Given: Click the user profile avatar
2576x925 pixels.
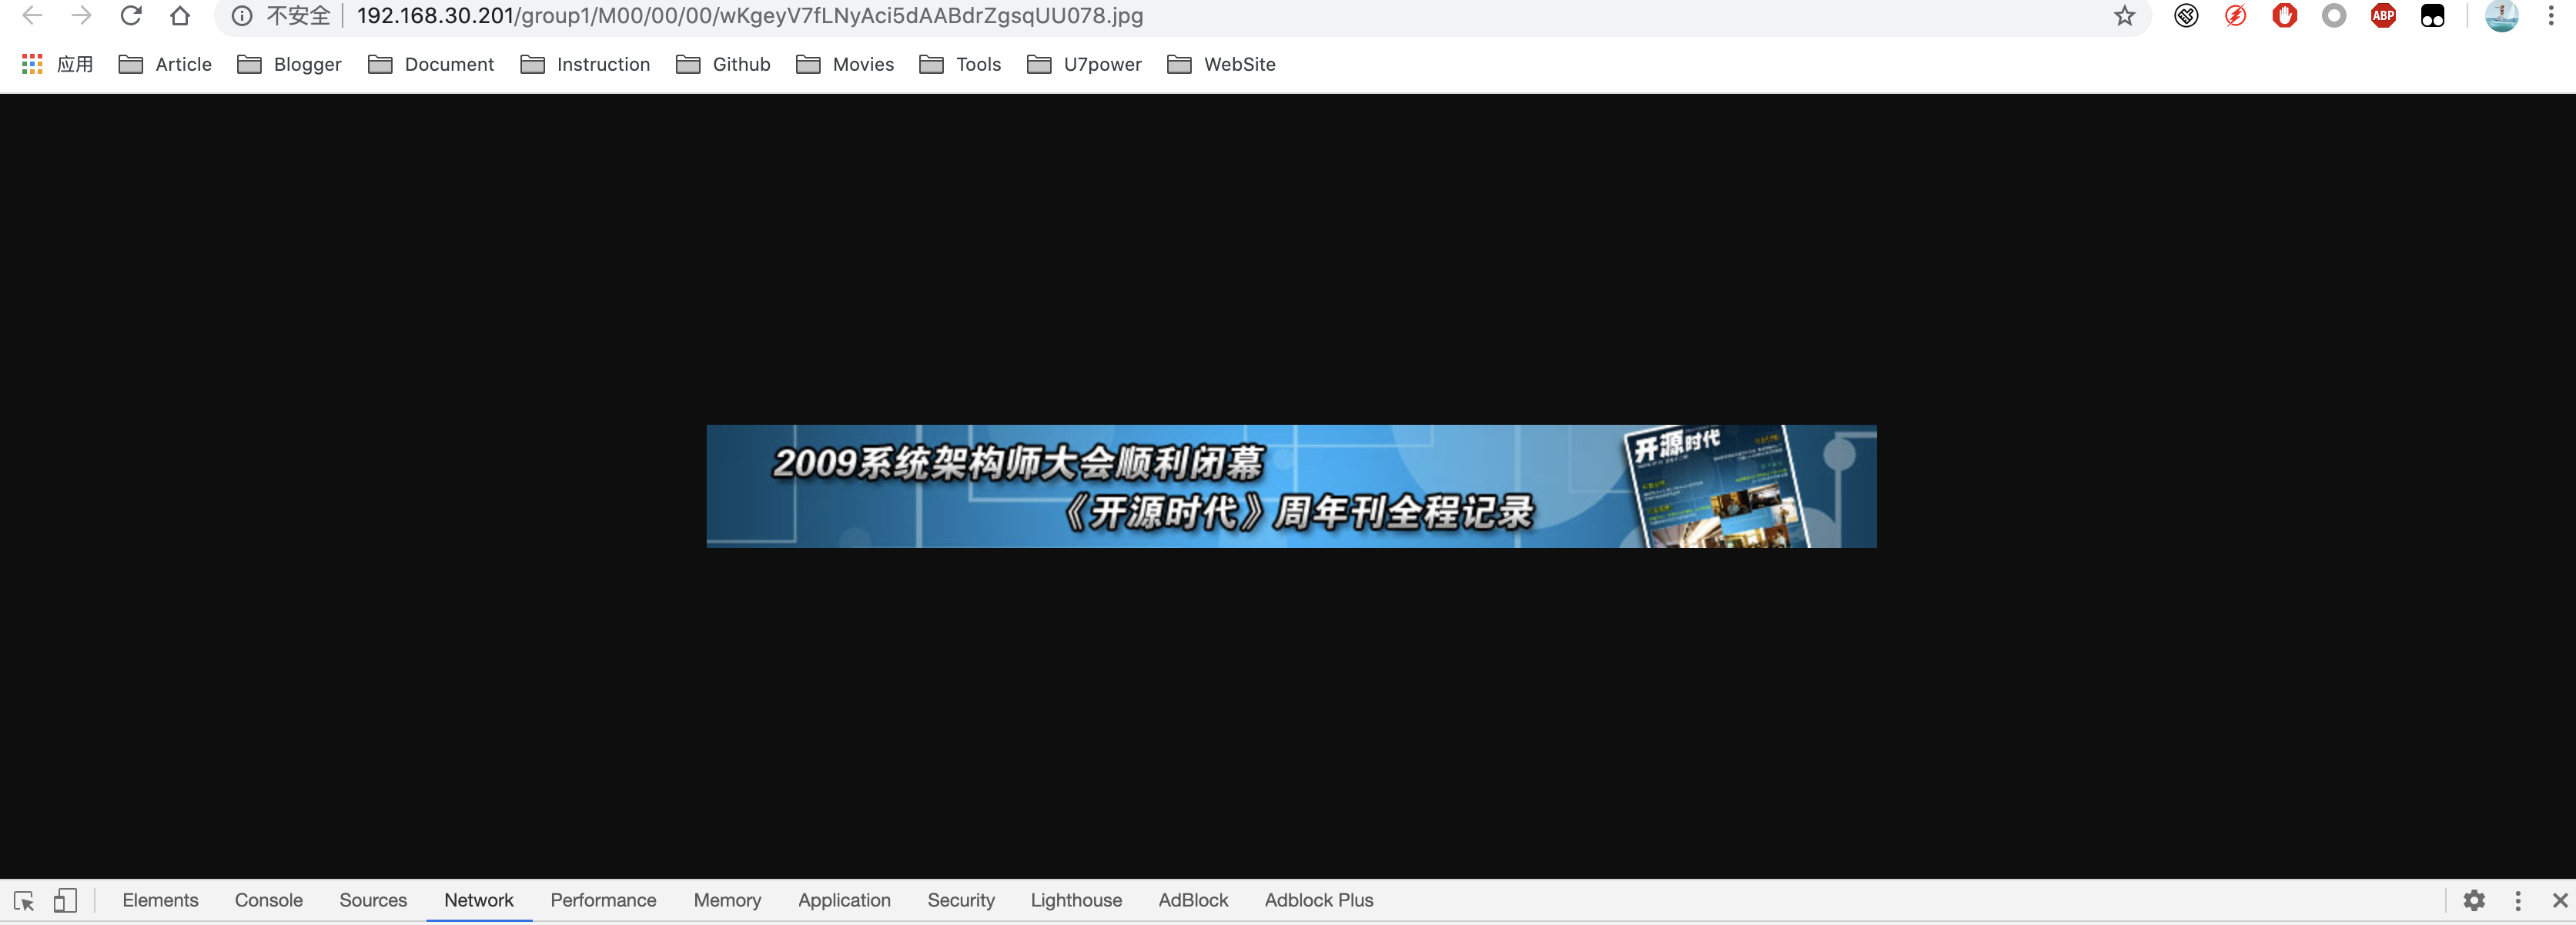Looking at the screenshot, I should [2501, 16].
